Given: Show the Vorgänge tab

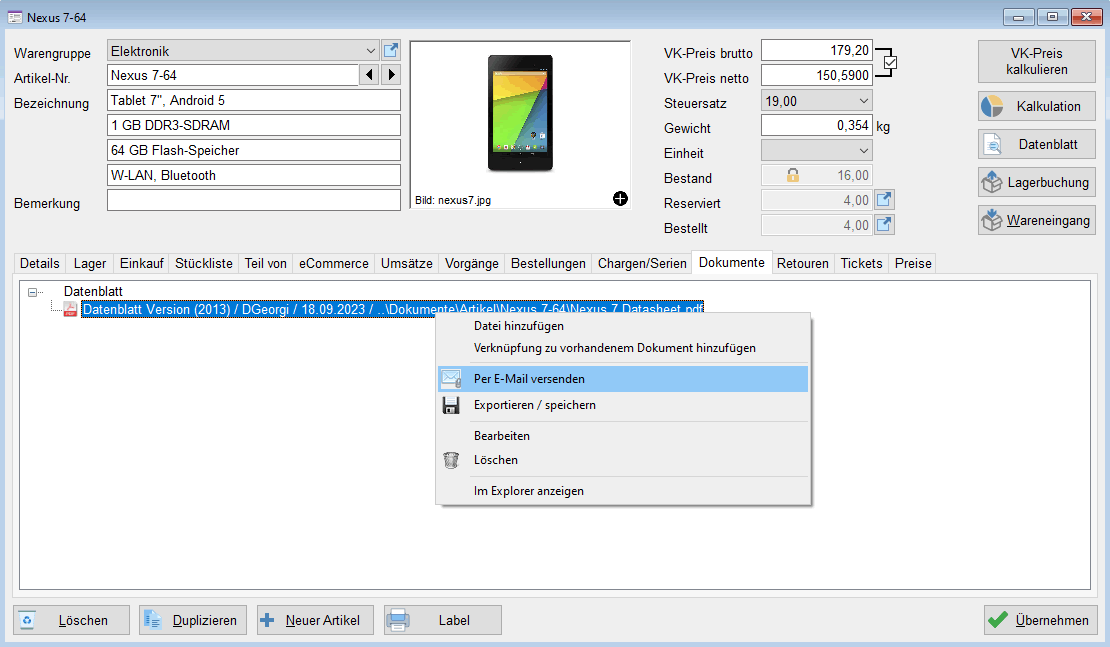Looking at the screenshot, I should tap(471, 263).
